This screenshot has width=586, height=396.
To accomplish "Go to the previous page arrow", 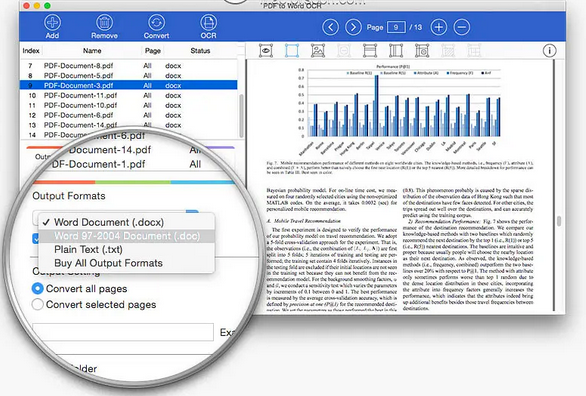I will click(x=330, y=27).
